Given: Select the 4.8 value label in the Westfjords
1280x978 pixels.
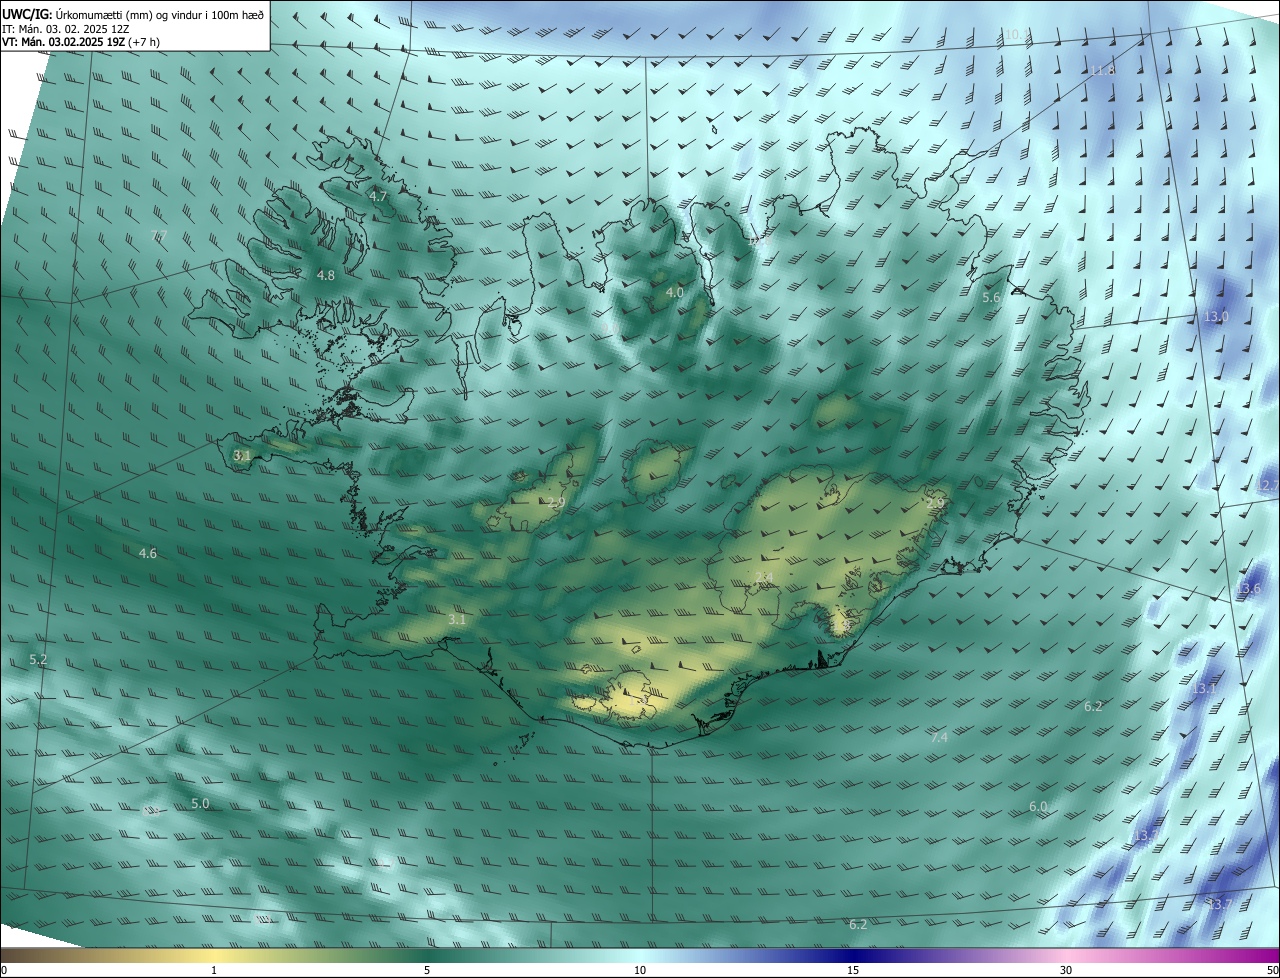Looking at the screenshot, I should tap(326, 275).
